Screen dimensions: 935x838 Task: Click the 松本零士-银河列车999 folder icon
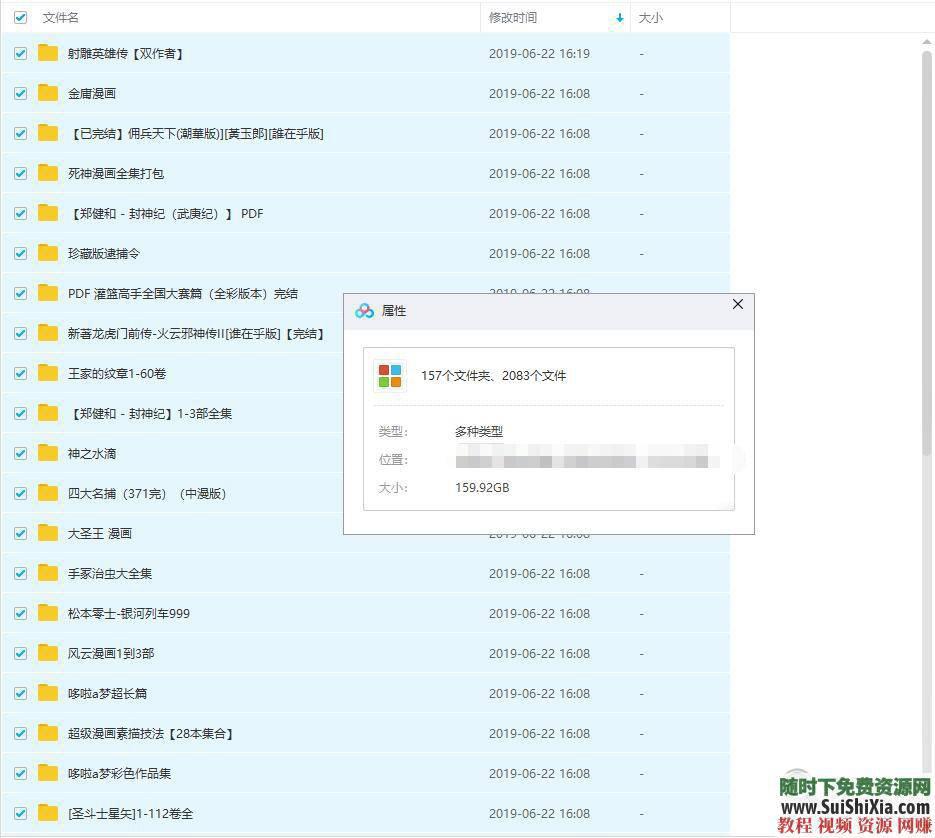(47, 613)
